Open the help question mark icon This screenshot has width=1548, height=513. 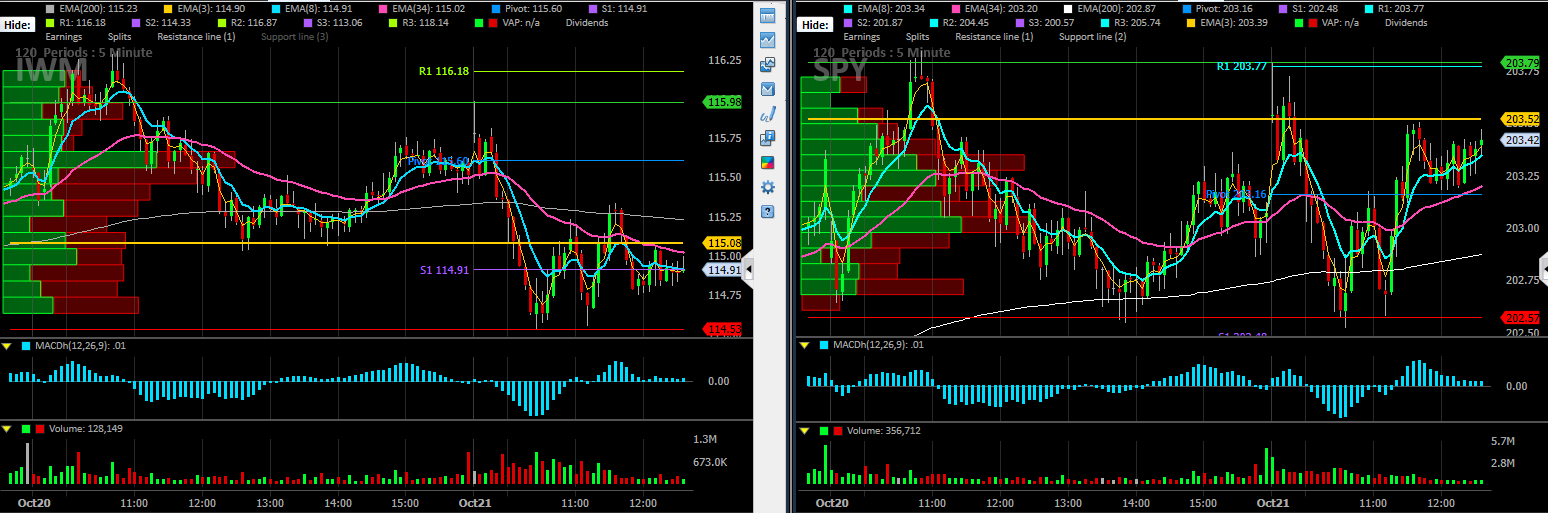point(768,212)
